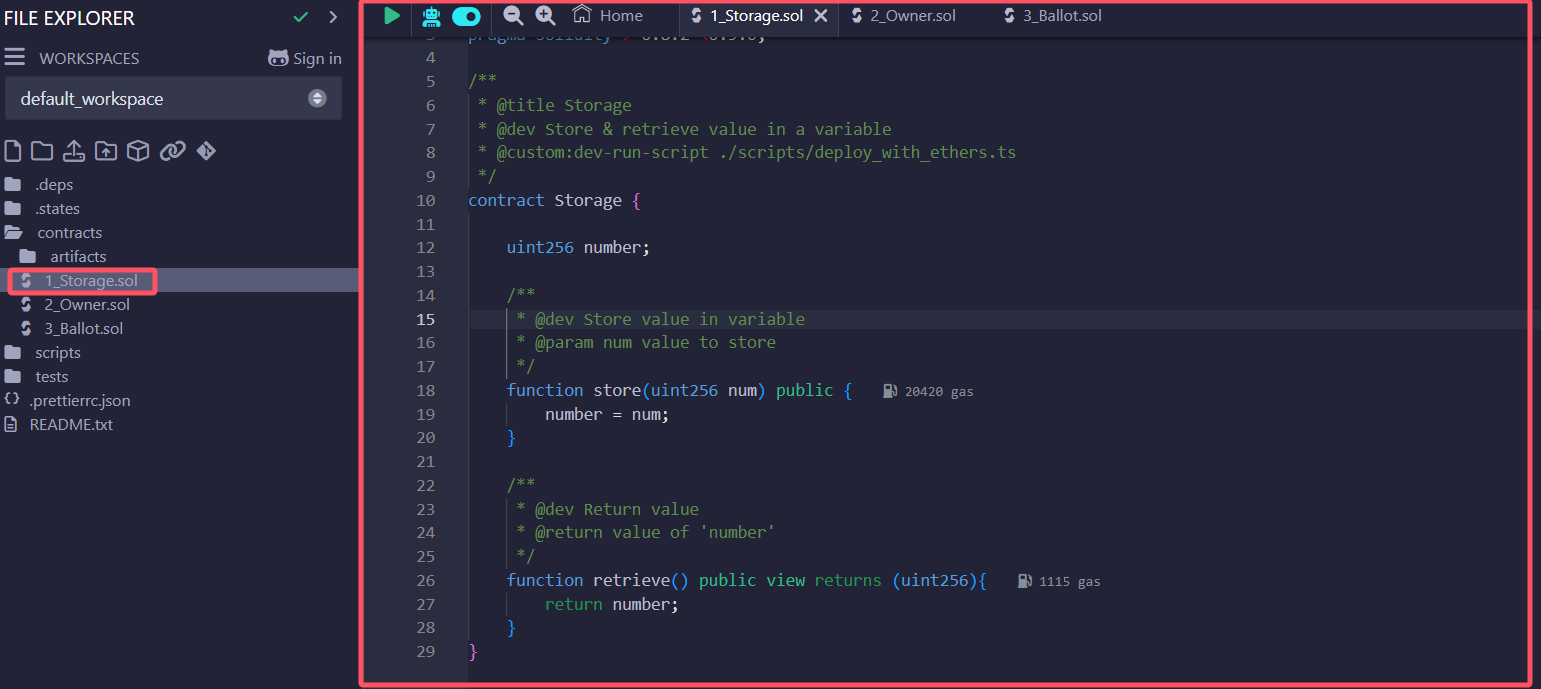Click the 'return number;' statement
The image size is (1541, 689).
[612, 604]
